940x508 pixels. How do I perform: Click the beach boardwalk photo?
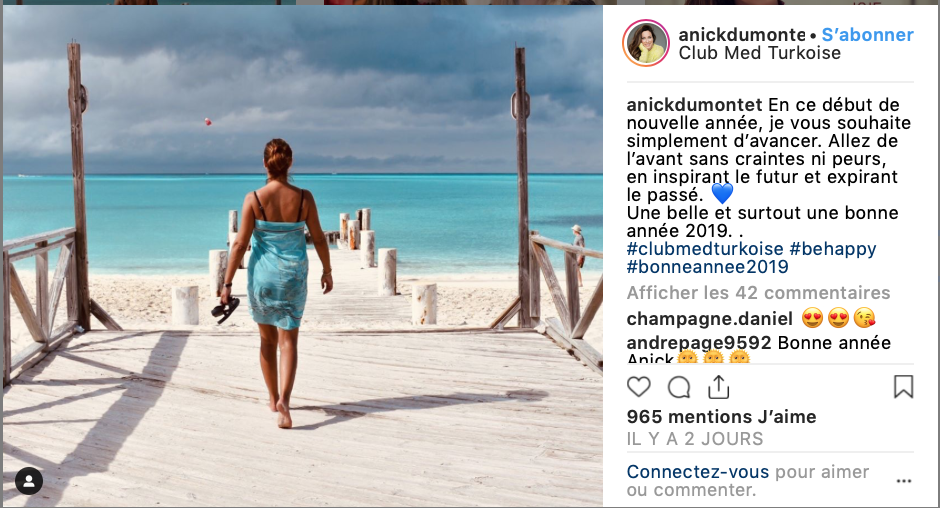click(x=303, y=256)
